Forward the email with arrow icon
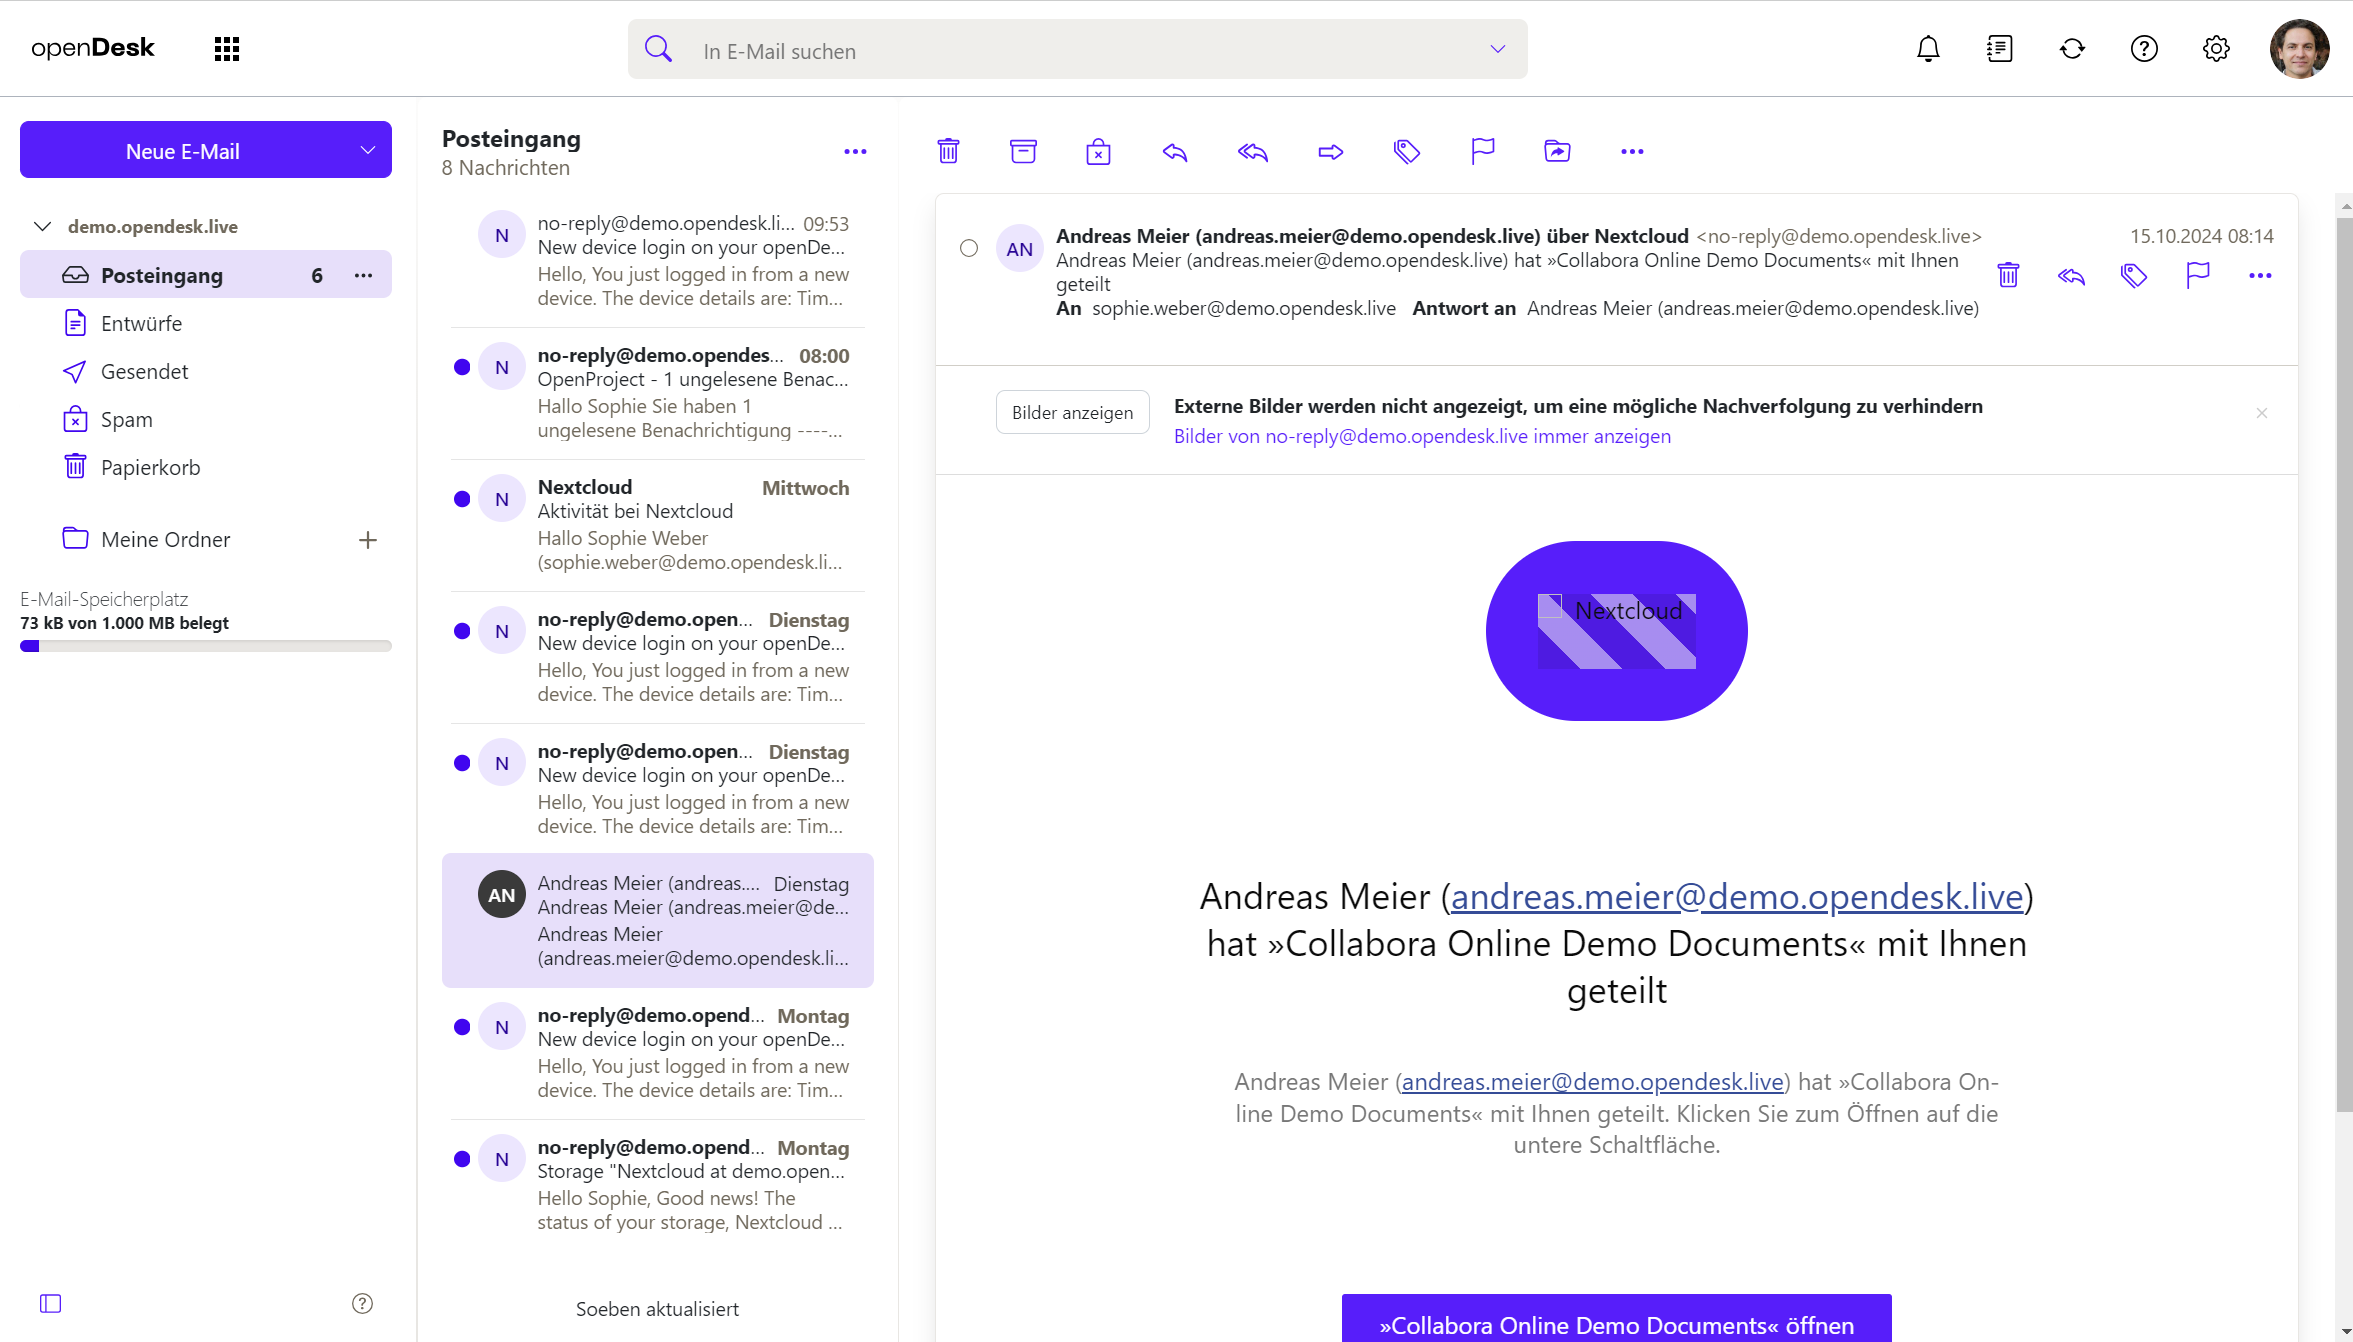2353x1342 pixels. pos(1330,151)
